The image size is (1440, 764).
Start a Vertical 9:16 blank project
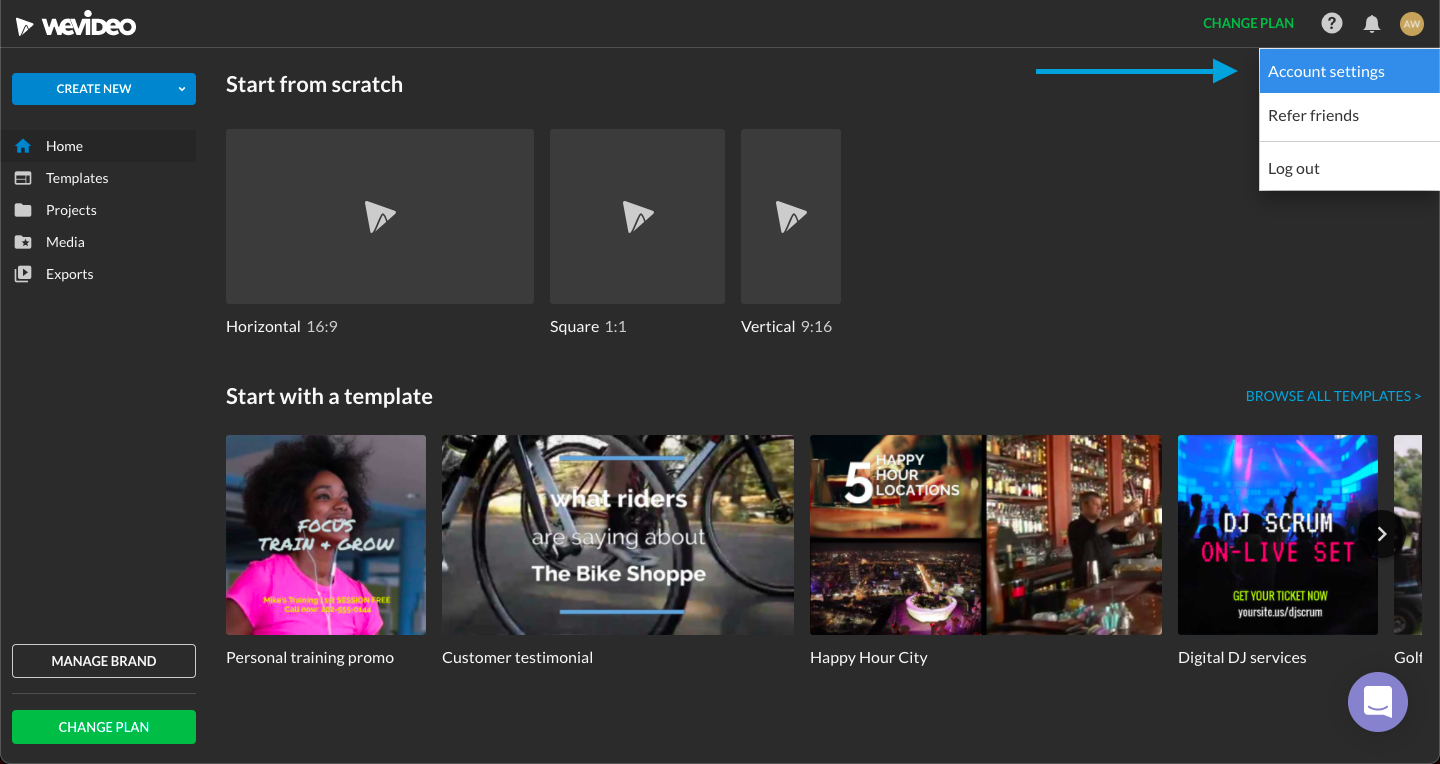click(x=791, y=216)
